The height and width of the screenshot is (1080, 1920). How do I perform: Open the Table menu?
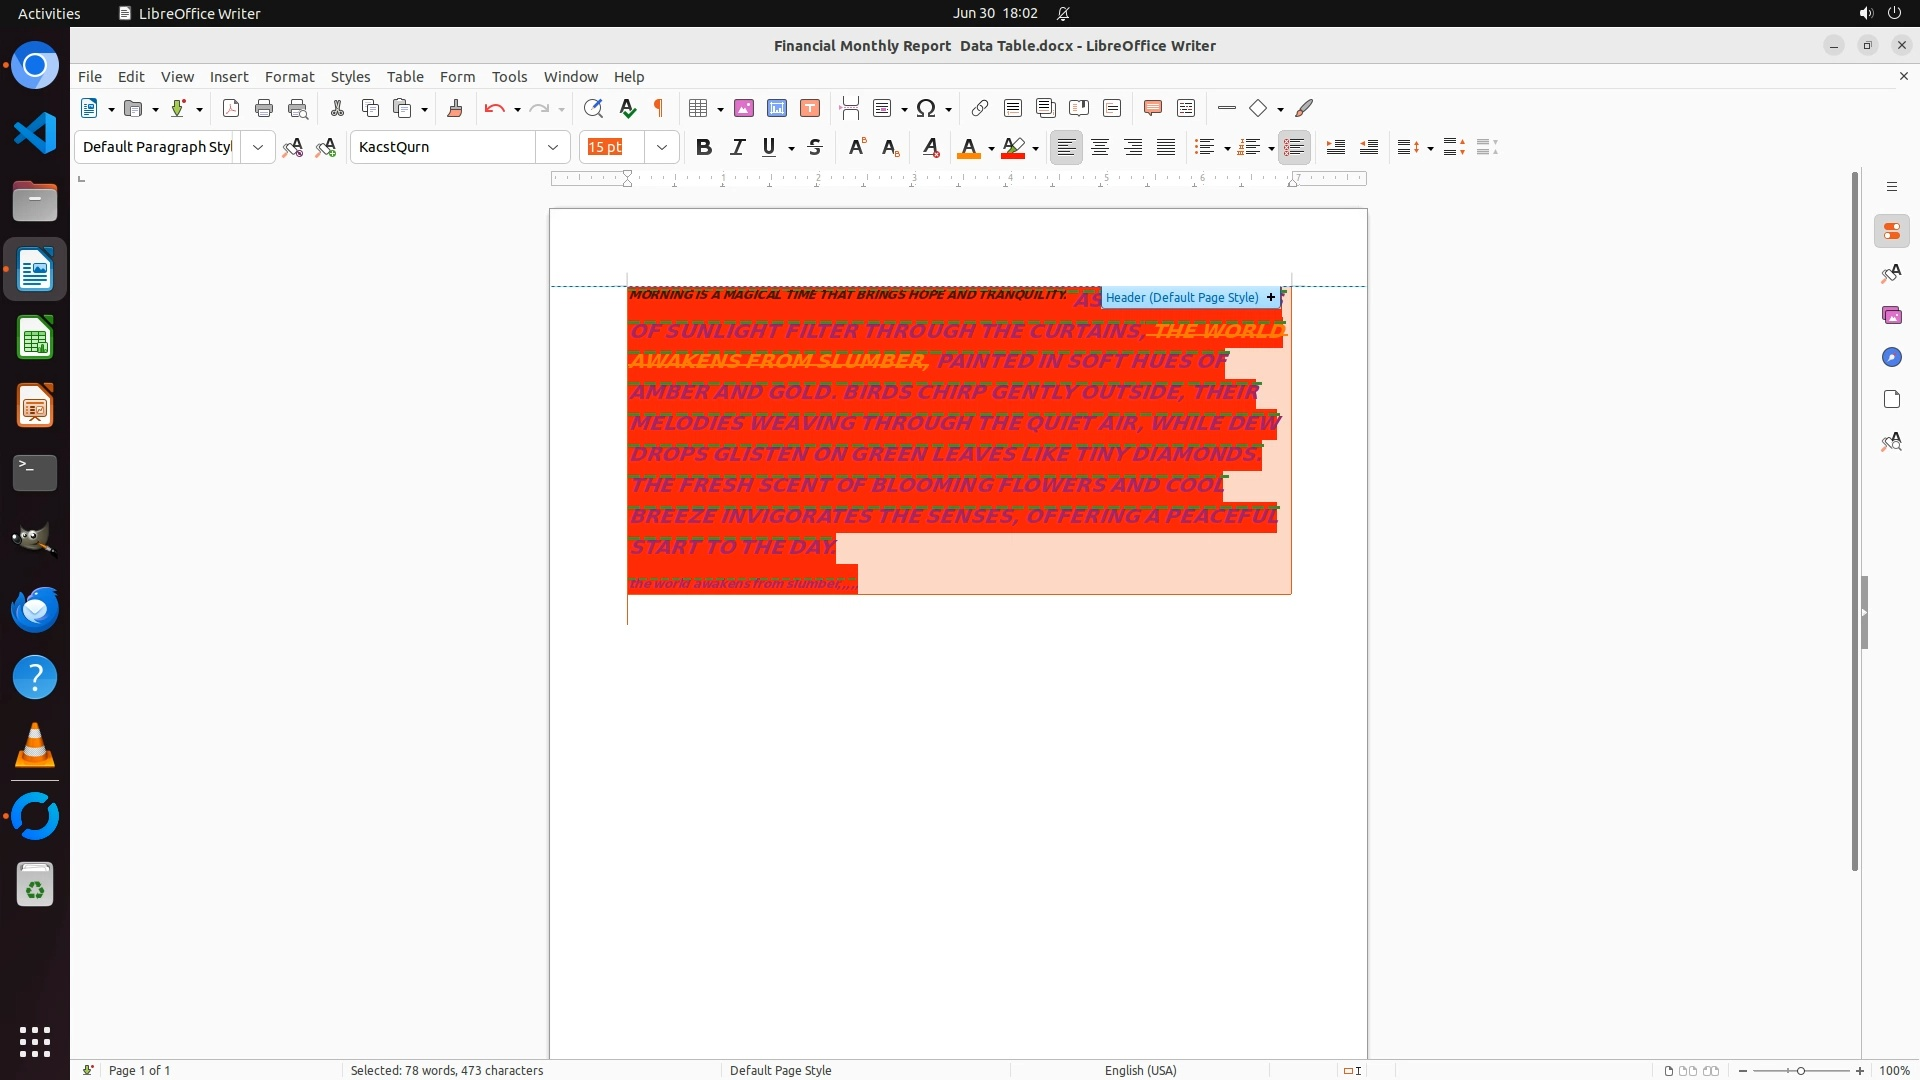tap(405, 77)
